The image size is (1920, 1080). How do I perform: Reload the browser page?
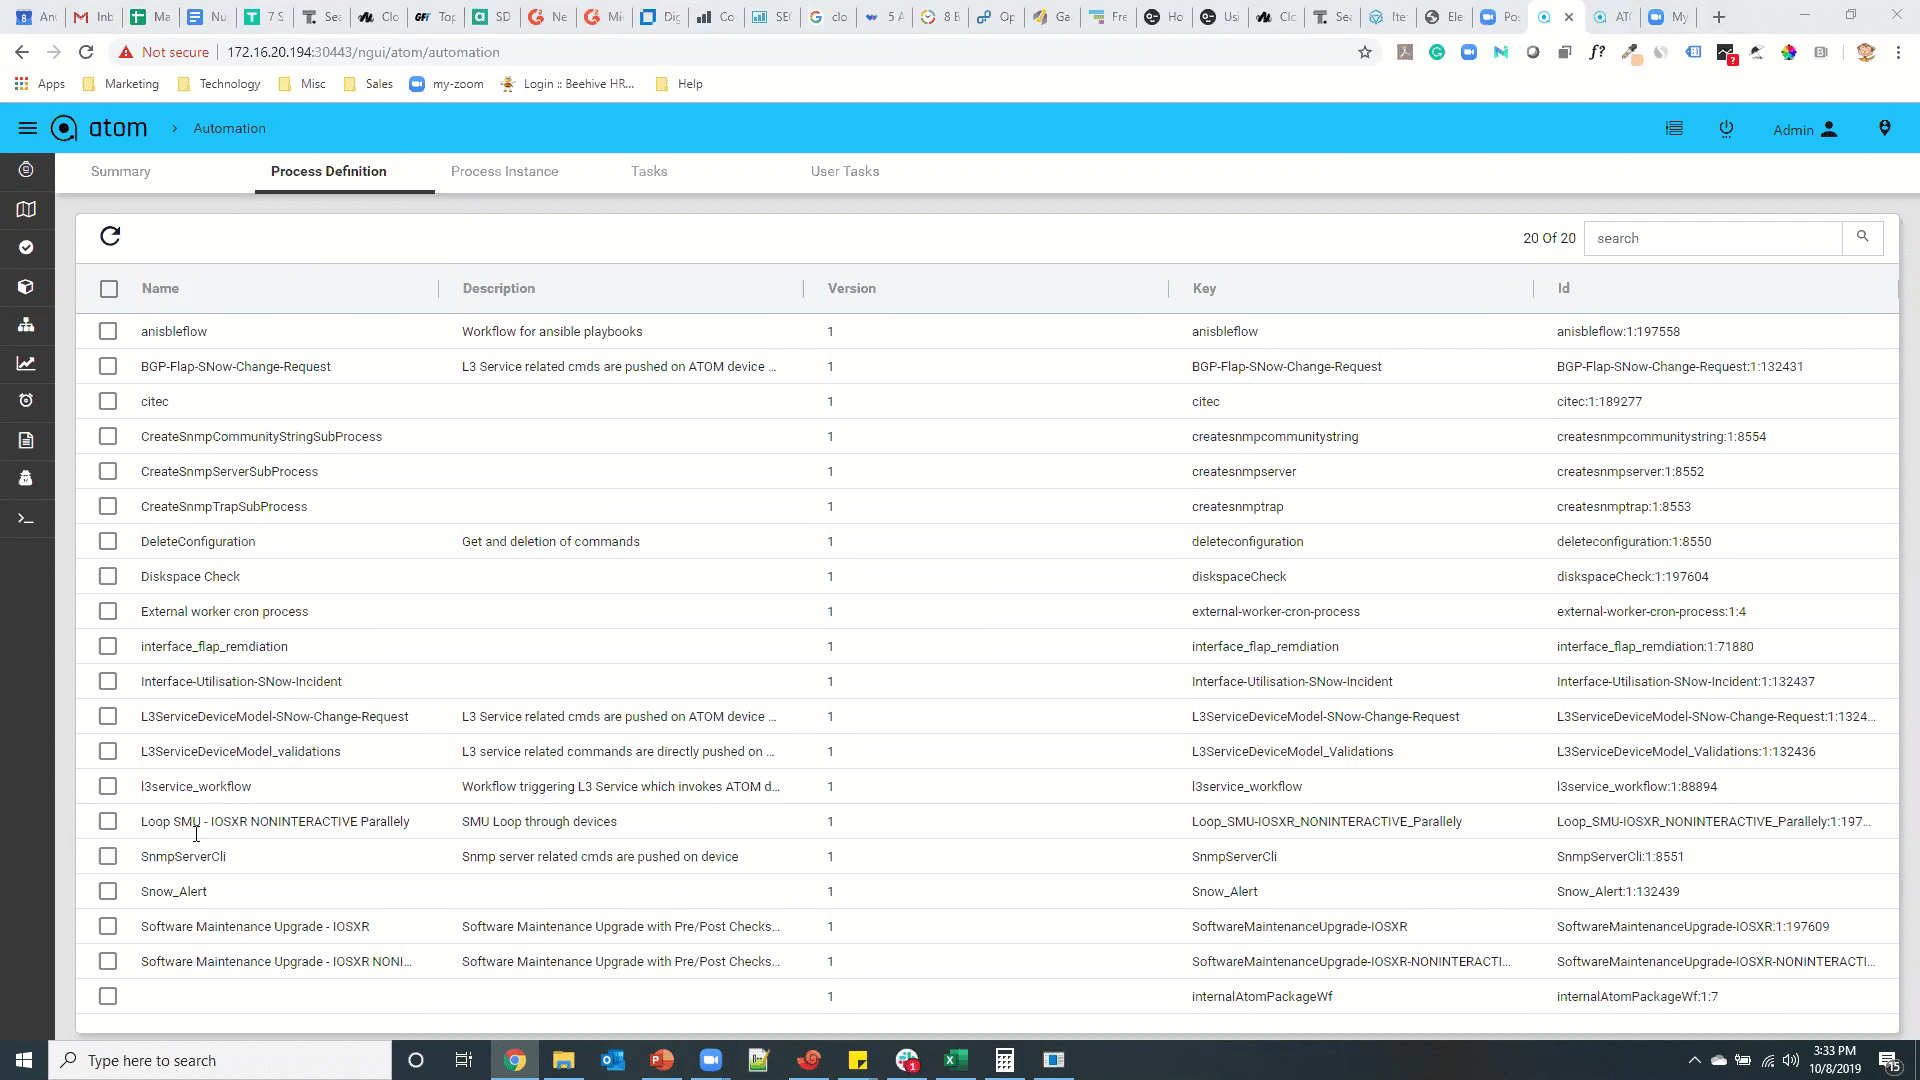tap(86, 52)
